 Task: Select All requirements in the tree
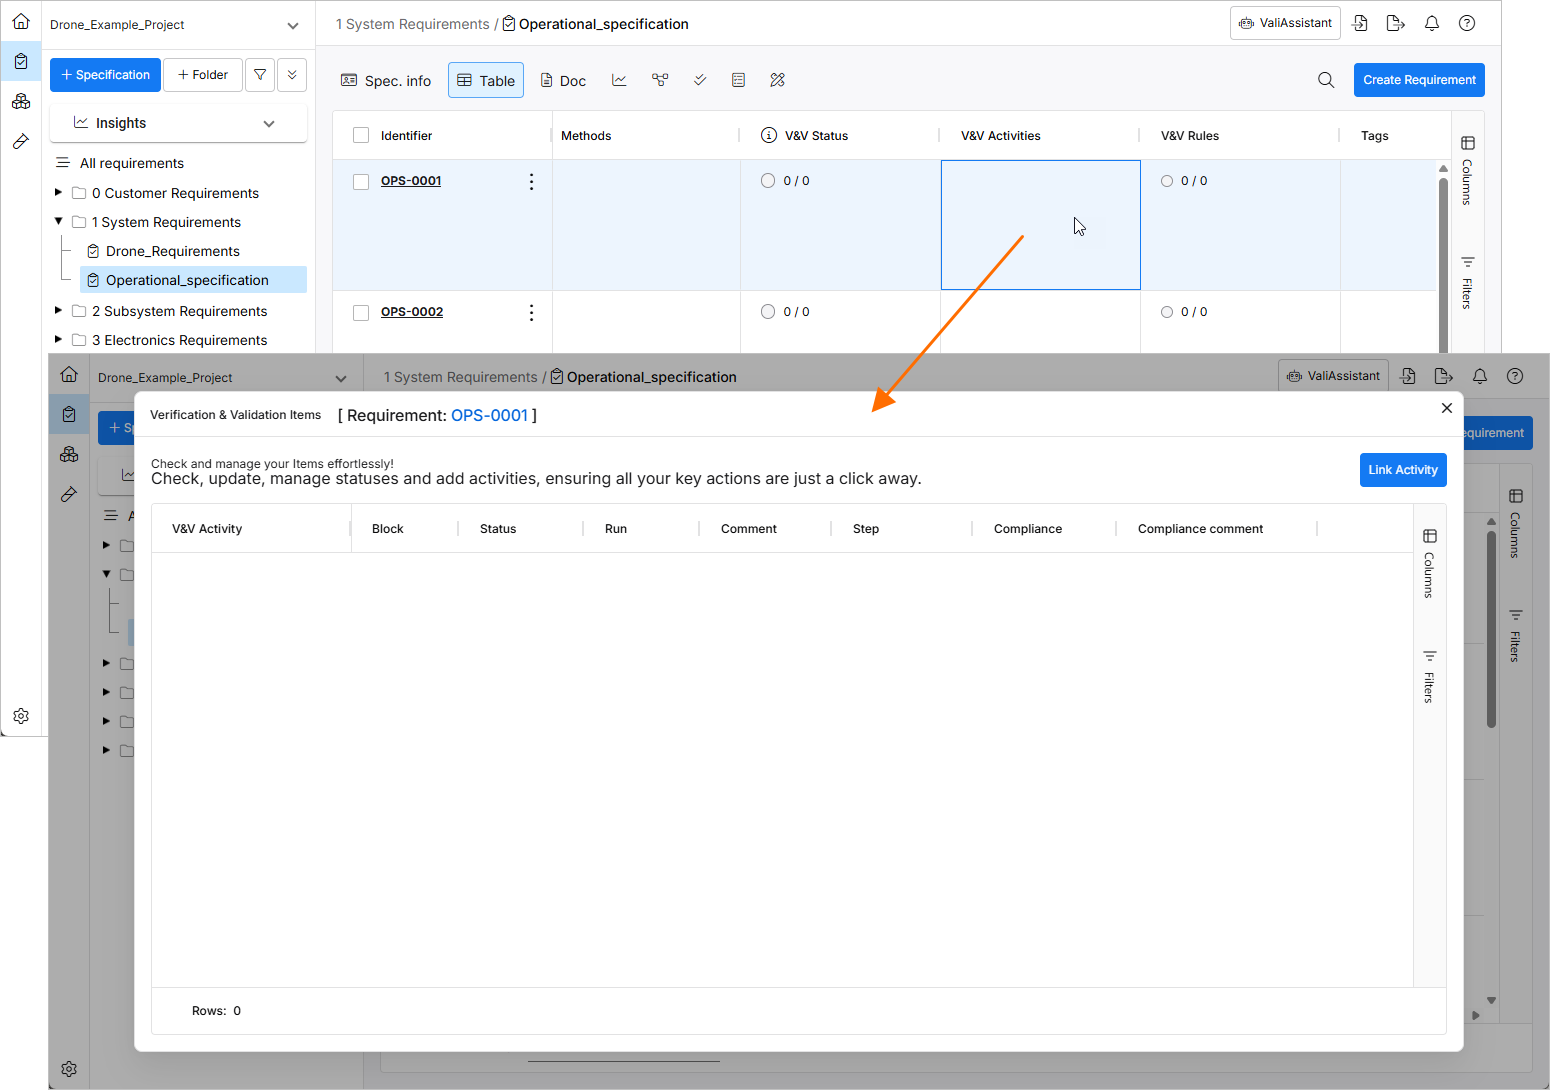pos(132,163)
